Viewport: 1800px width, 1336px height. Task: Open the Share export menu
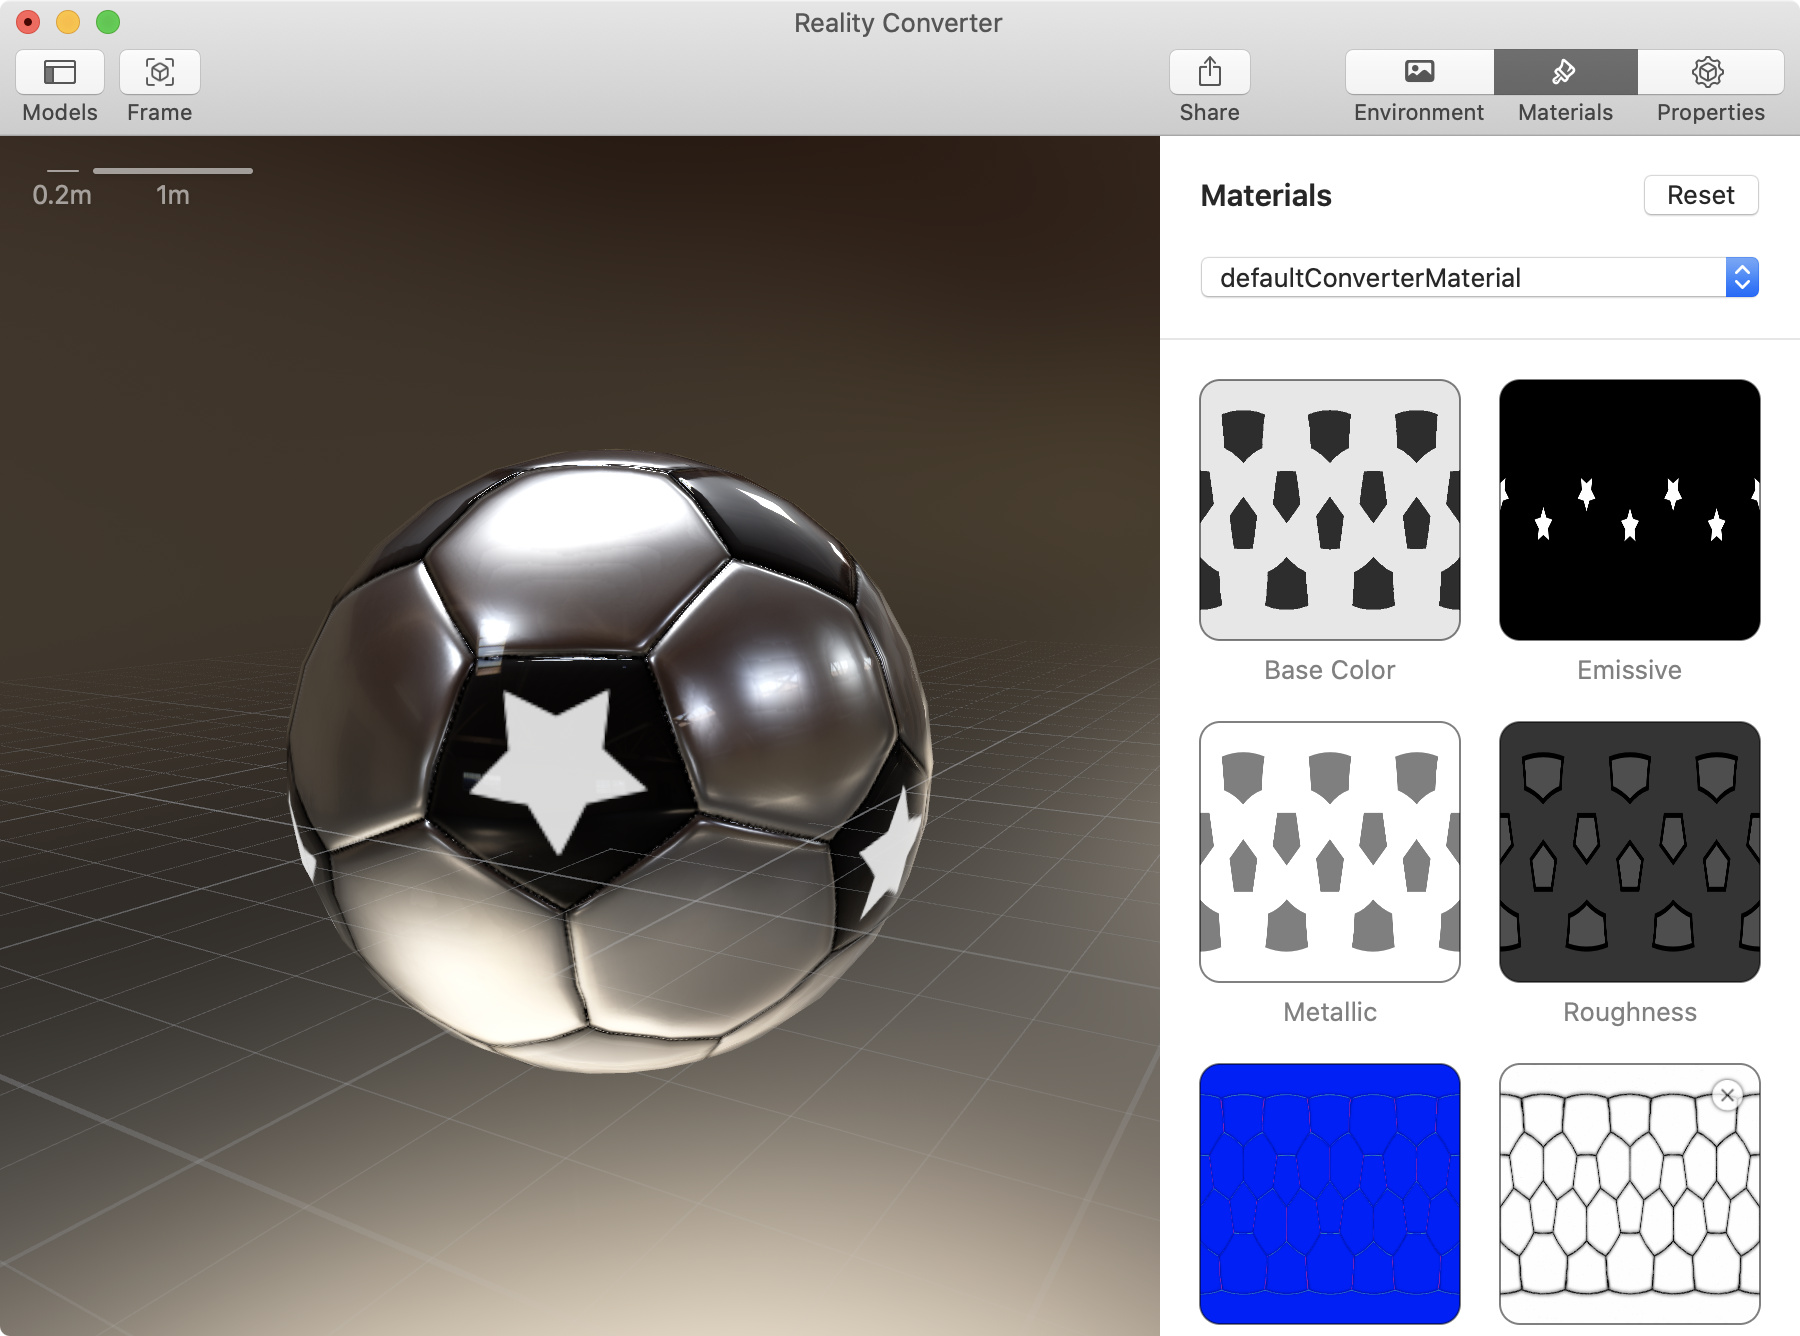coord(1209,72)
